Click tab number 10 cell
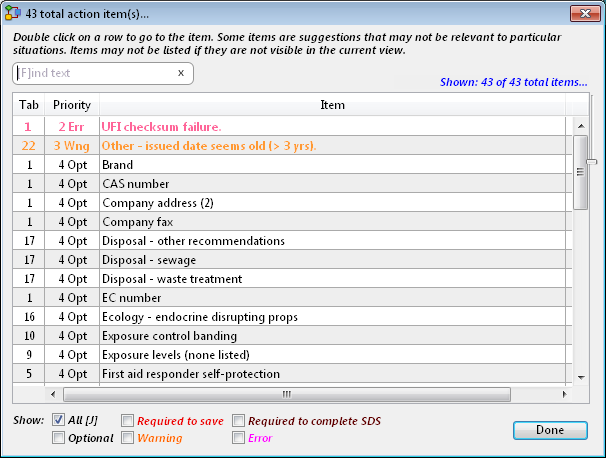This screenshot has height=458, width=606. [29, 335]
